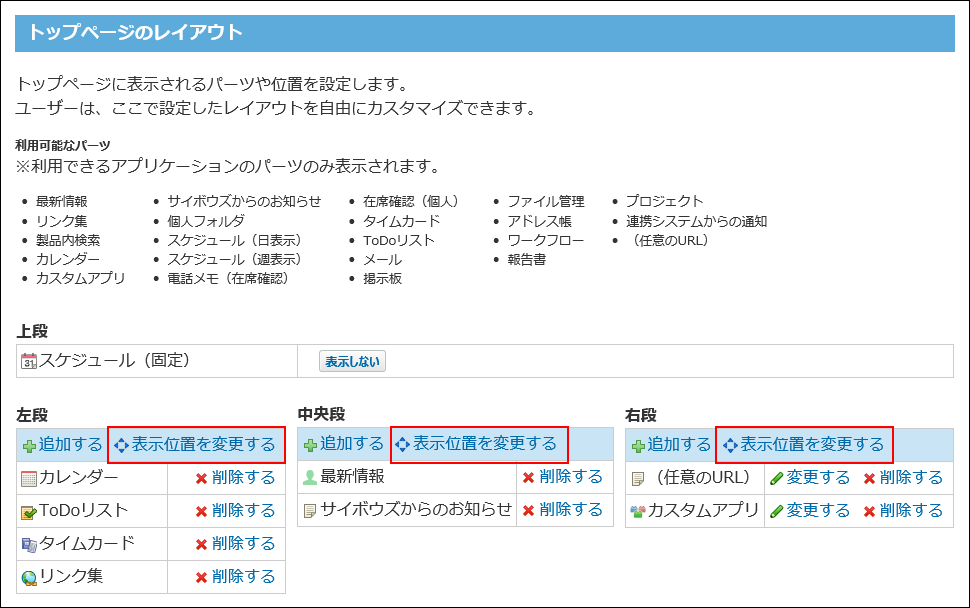The width and height of the screenshot is (970, 608).
Task: Click 削除する link for タイムカード
Action: point(243,543)
